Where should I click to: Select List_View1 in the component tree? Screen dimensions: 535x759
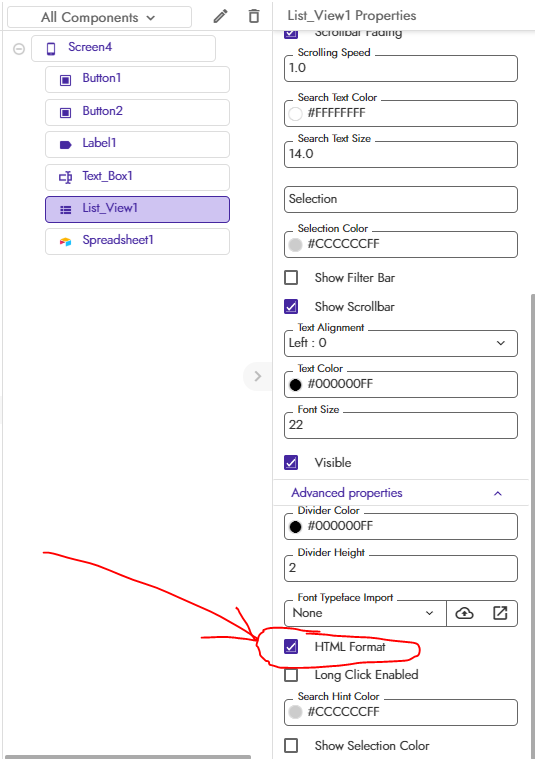pos(137,209)
